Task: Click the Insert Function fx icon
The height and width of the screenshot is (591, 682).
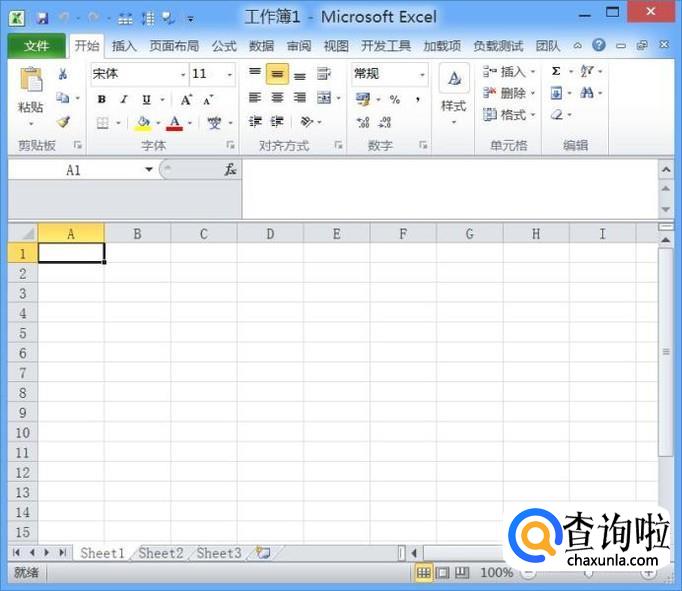Action: 231,170
